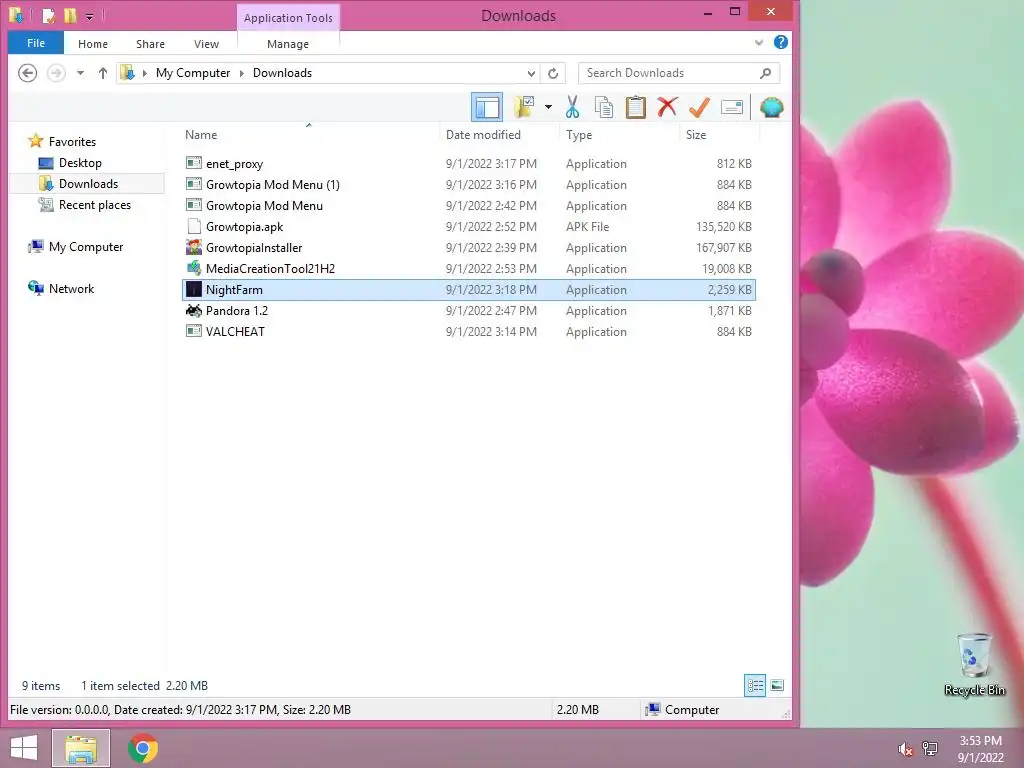
Task: Select the NightFarm application row
Action: tap(468, 289)
